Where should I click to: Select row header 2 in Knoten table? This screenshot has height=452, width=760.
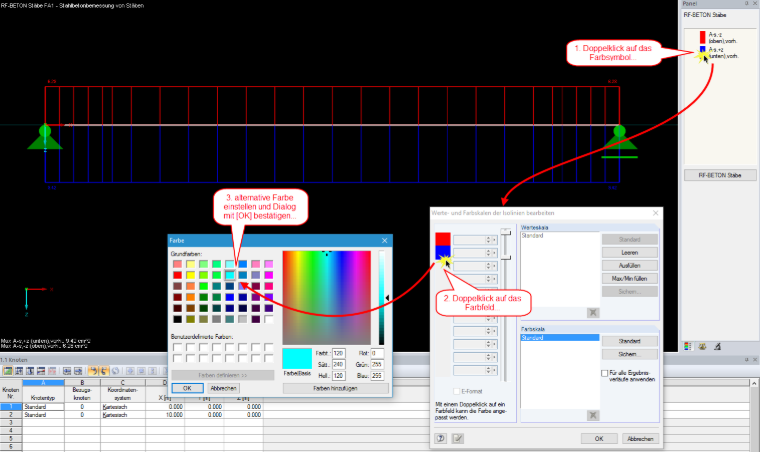(11, 415)
